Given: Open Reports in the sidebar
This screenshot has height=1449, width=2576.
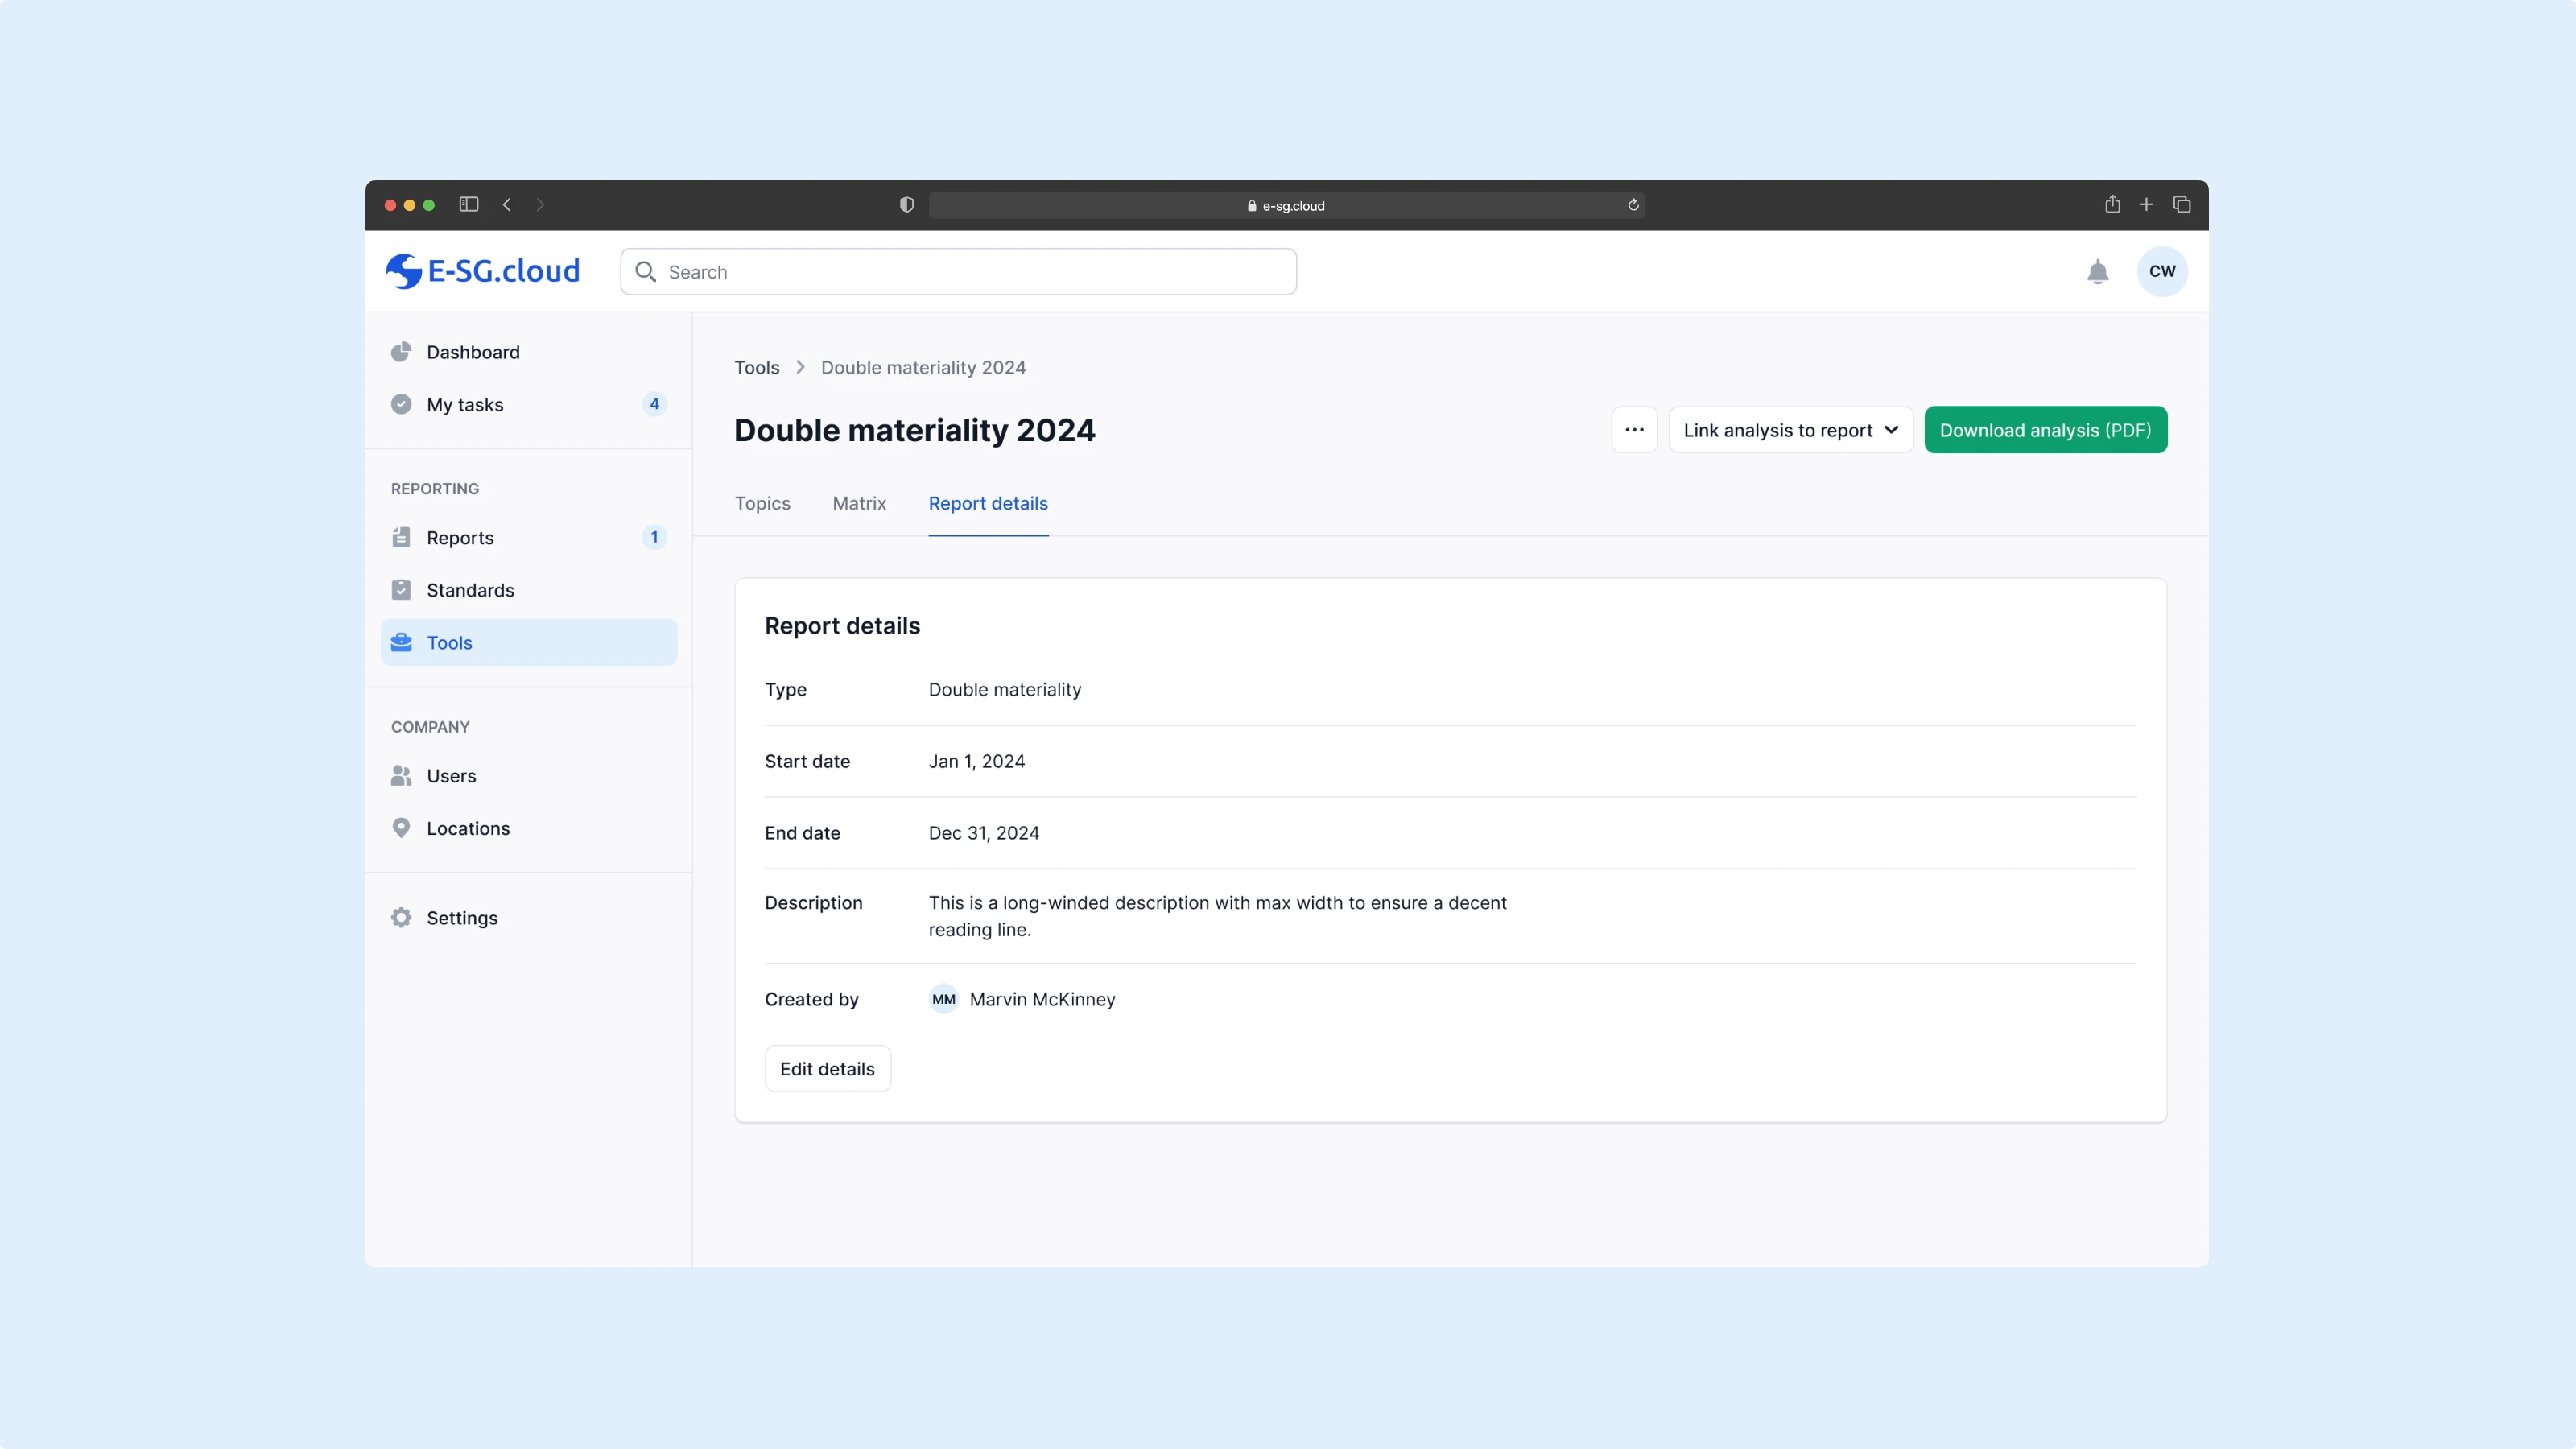Looking at the screenshot, I should (x=460, y=538).
